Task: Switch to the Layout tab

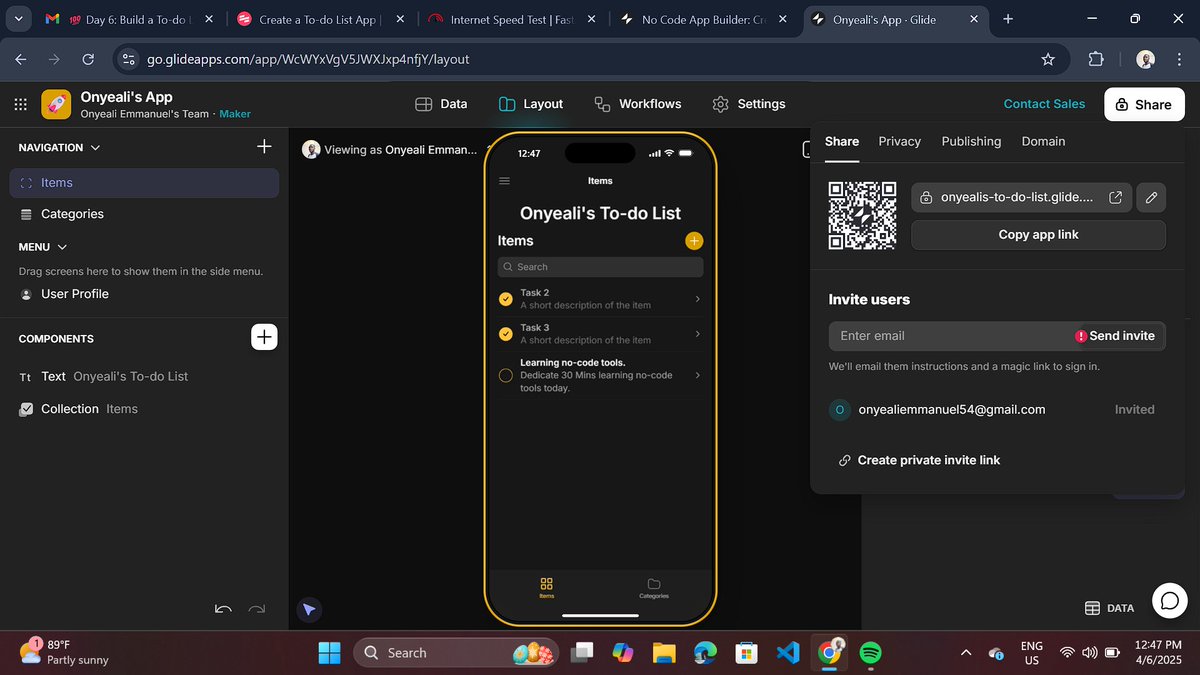Action: (x=530, y=104)
